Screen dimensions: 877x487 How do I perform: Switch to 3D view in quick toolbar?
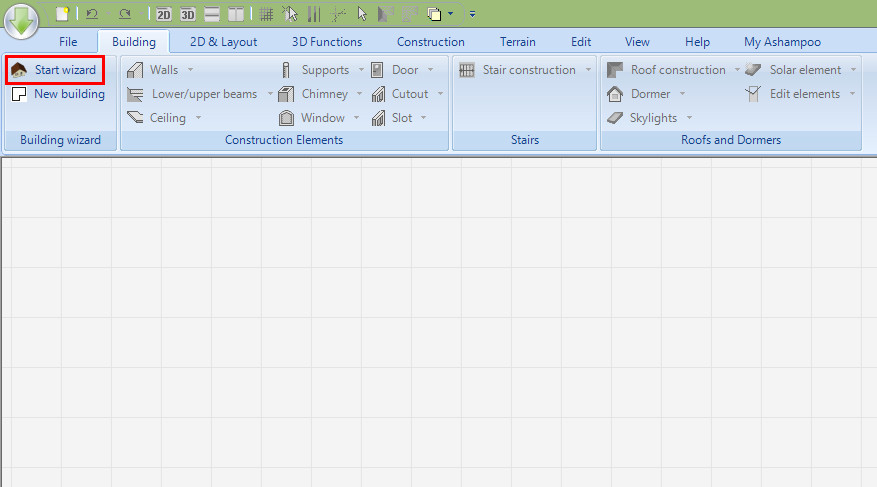pos(188,14)
